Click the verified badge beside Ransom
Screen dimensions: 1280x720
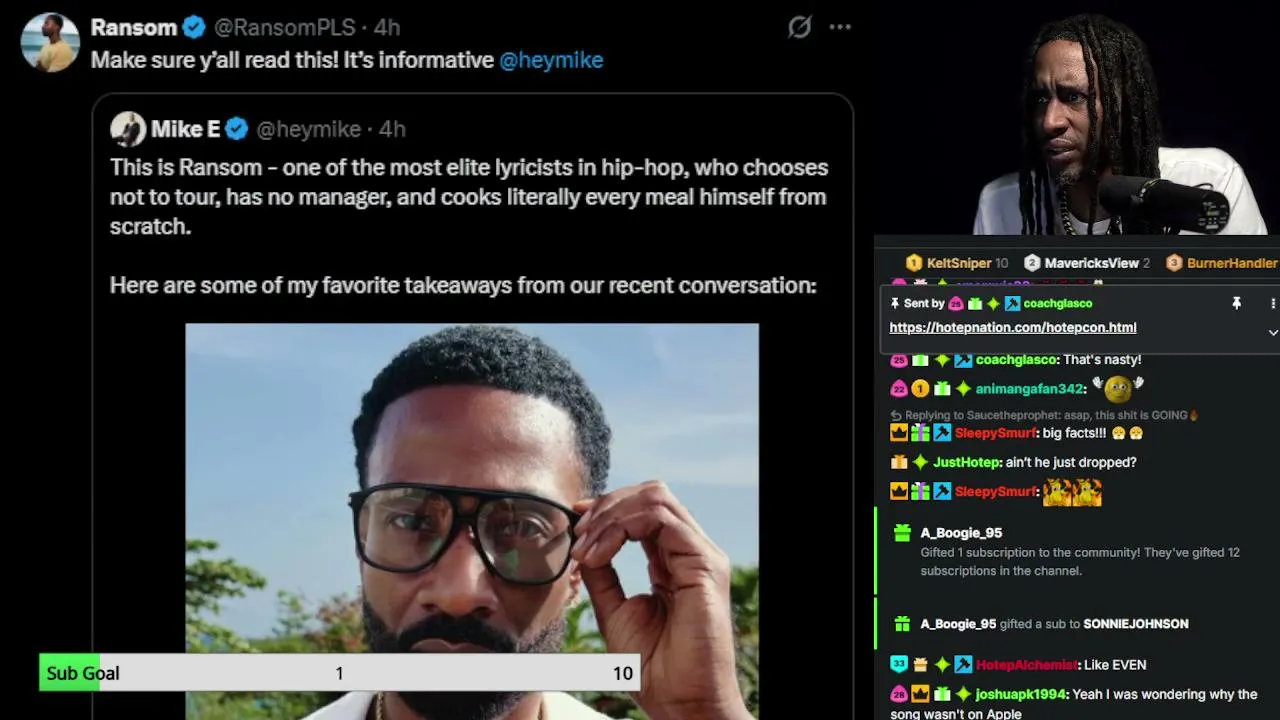coord(195,27)
